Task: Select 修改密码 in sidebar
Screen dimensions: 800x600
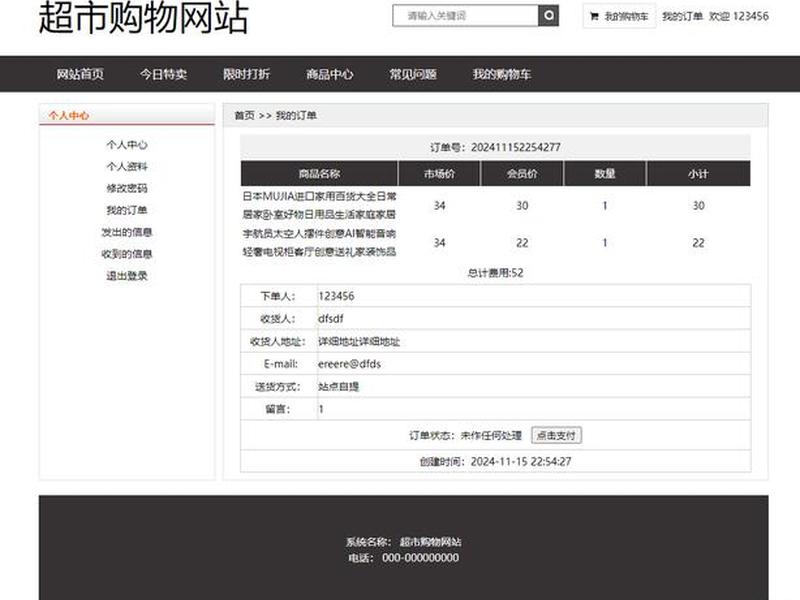Action: click(x=127, y=188)
